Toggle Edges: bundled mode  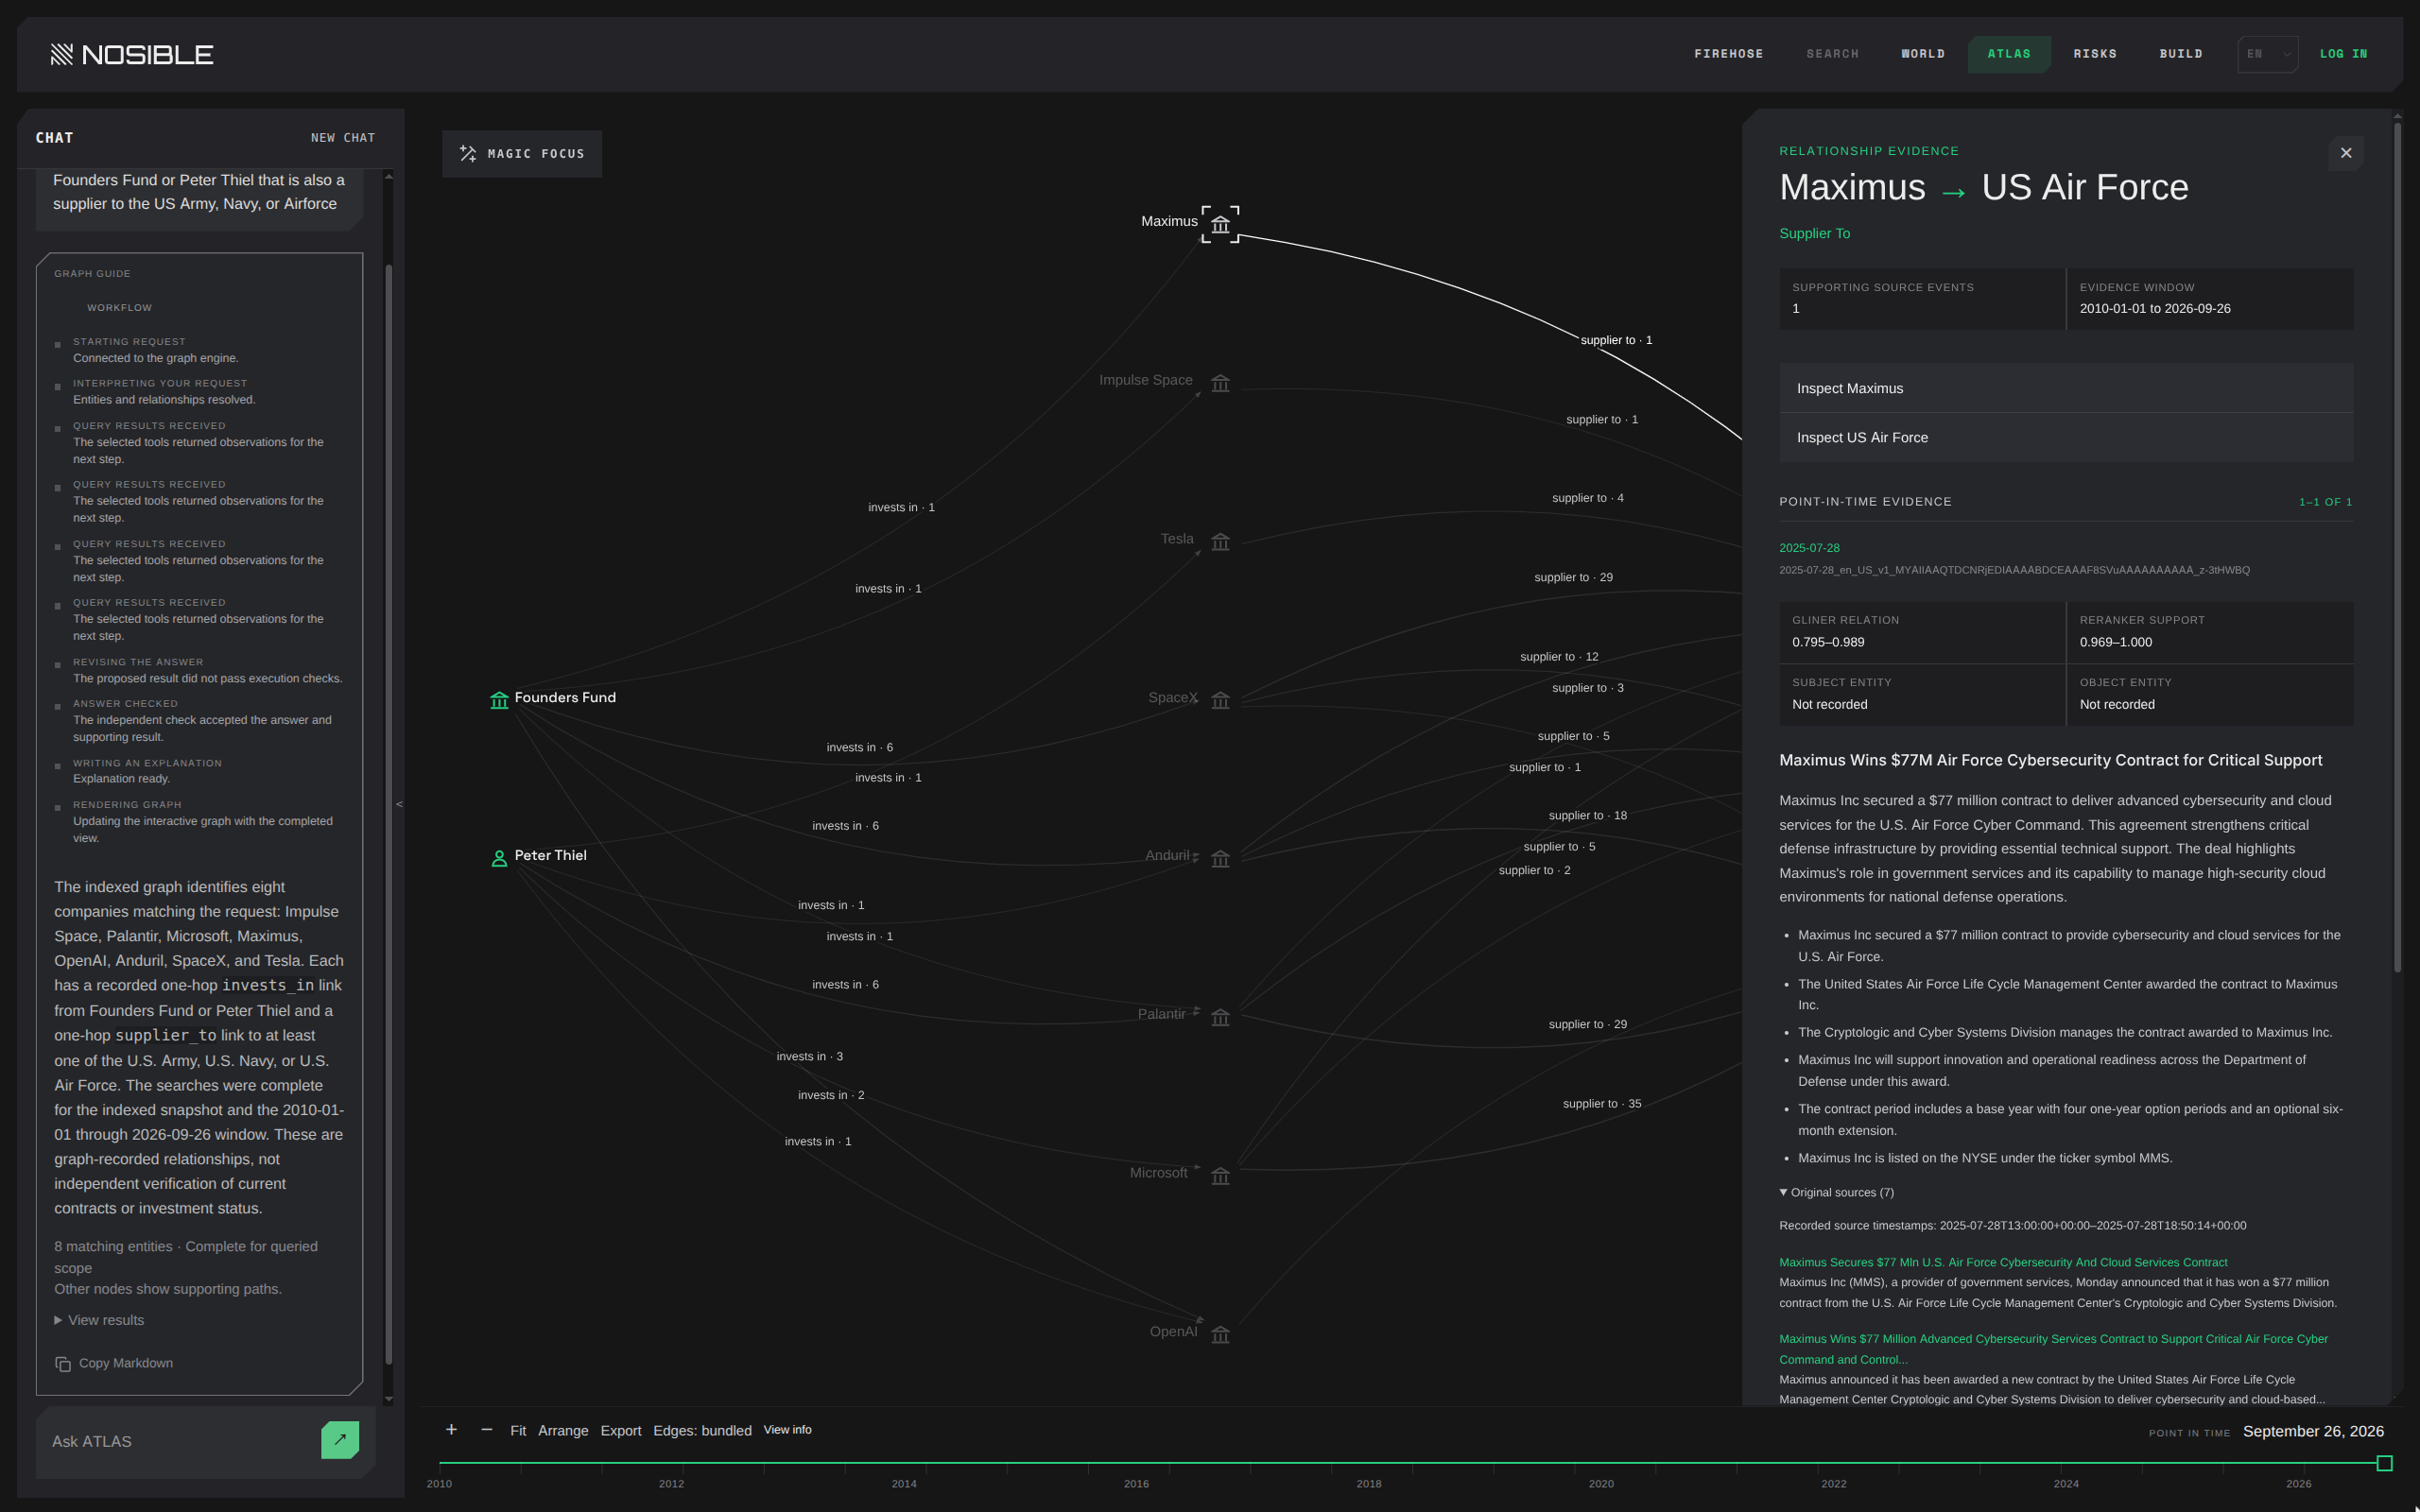pyautogui.click(x=702, y=1431)
